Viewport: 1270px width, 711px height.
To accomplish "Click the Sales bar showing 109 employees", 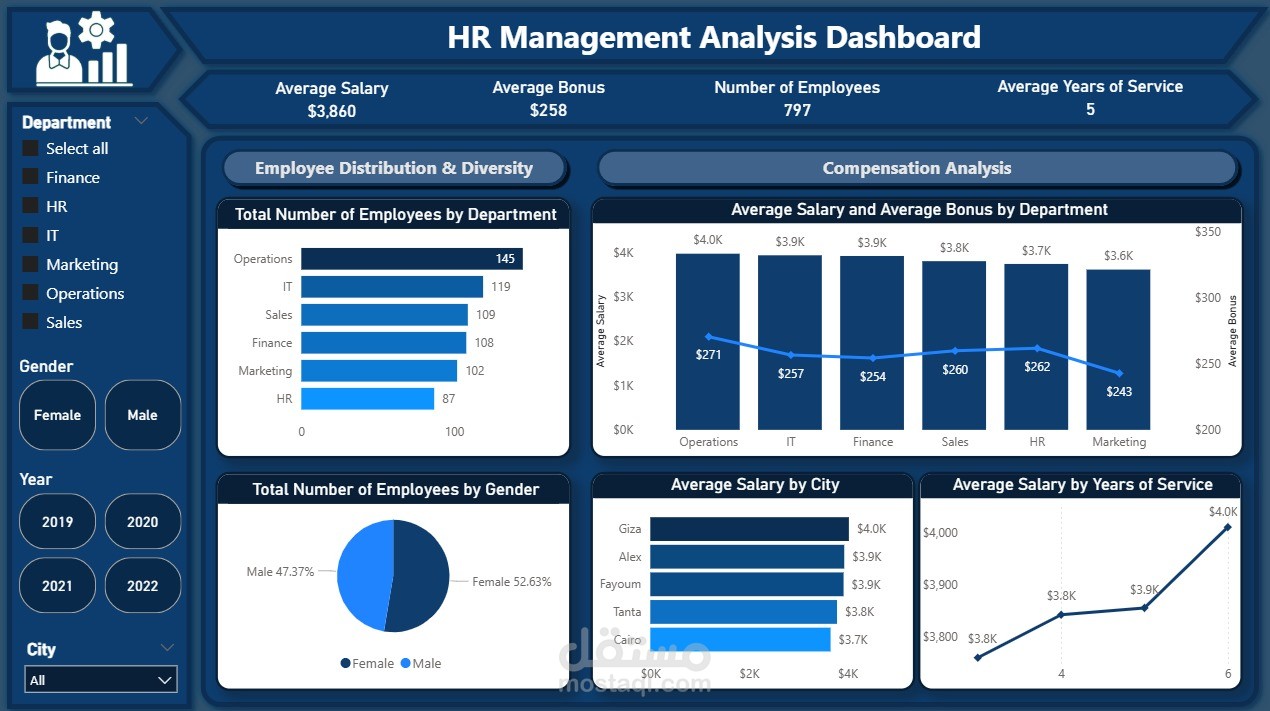I will (x=384, y=315).
